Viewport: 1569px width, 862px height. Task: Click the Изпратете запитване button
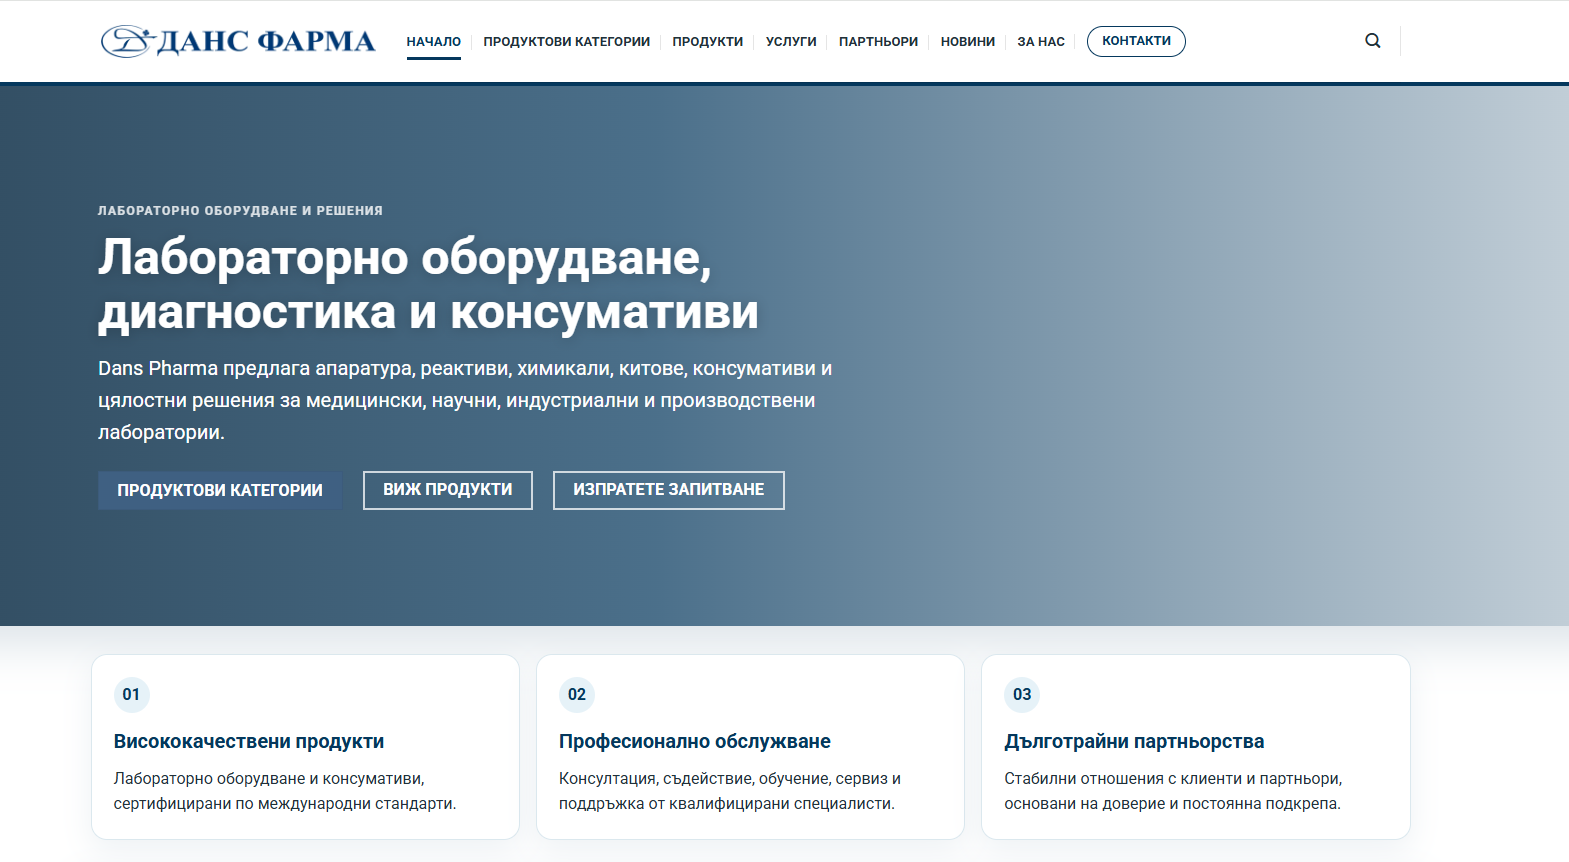(669, 490)
